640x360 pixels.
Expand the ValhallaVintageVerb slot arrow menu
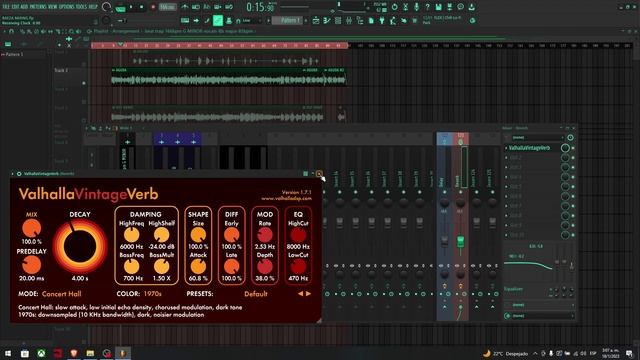pyautogui.click(x=506, y=148)
